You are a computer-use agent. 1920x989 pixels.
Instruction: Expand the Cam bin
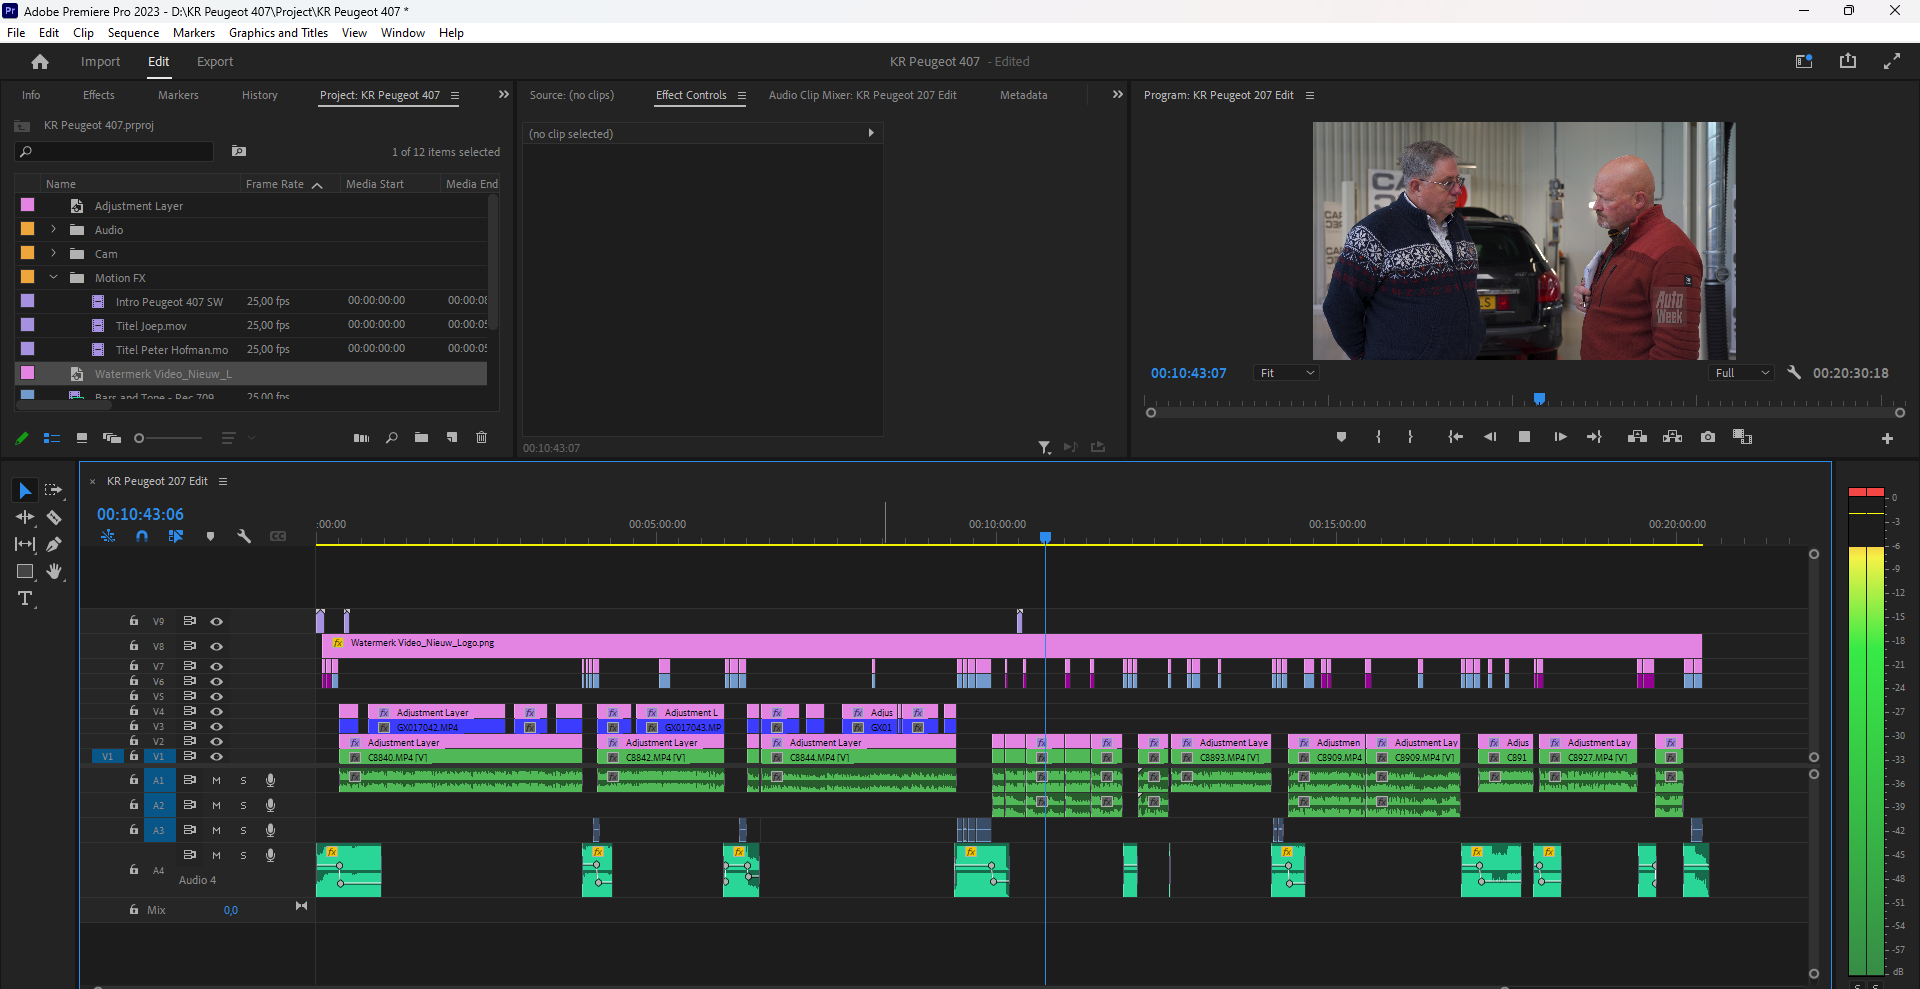coord(54,253)
